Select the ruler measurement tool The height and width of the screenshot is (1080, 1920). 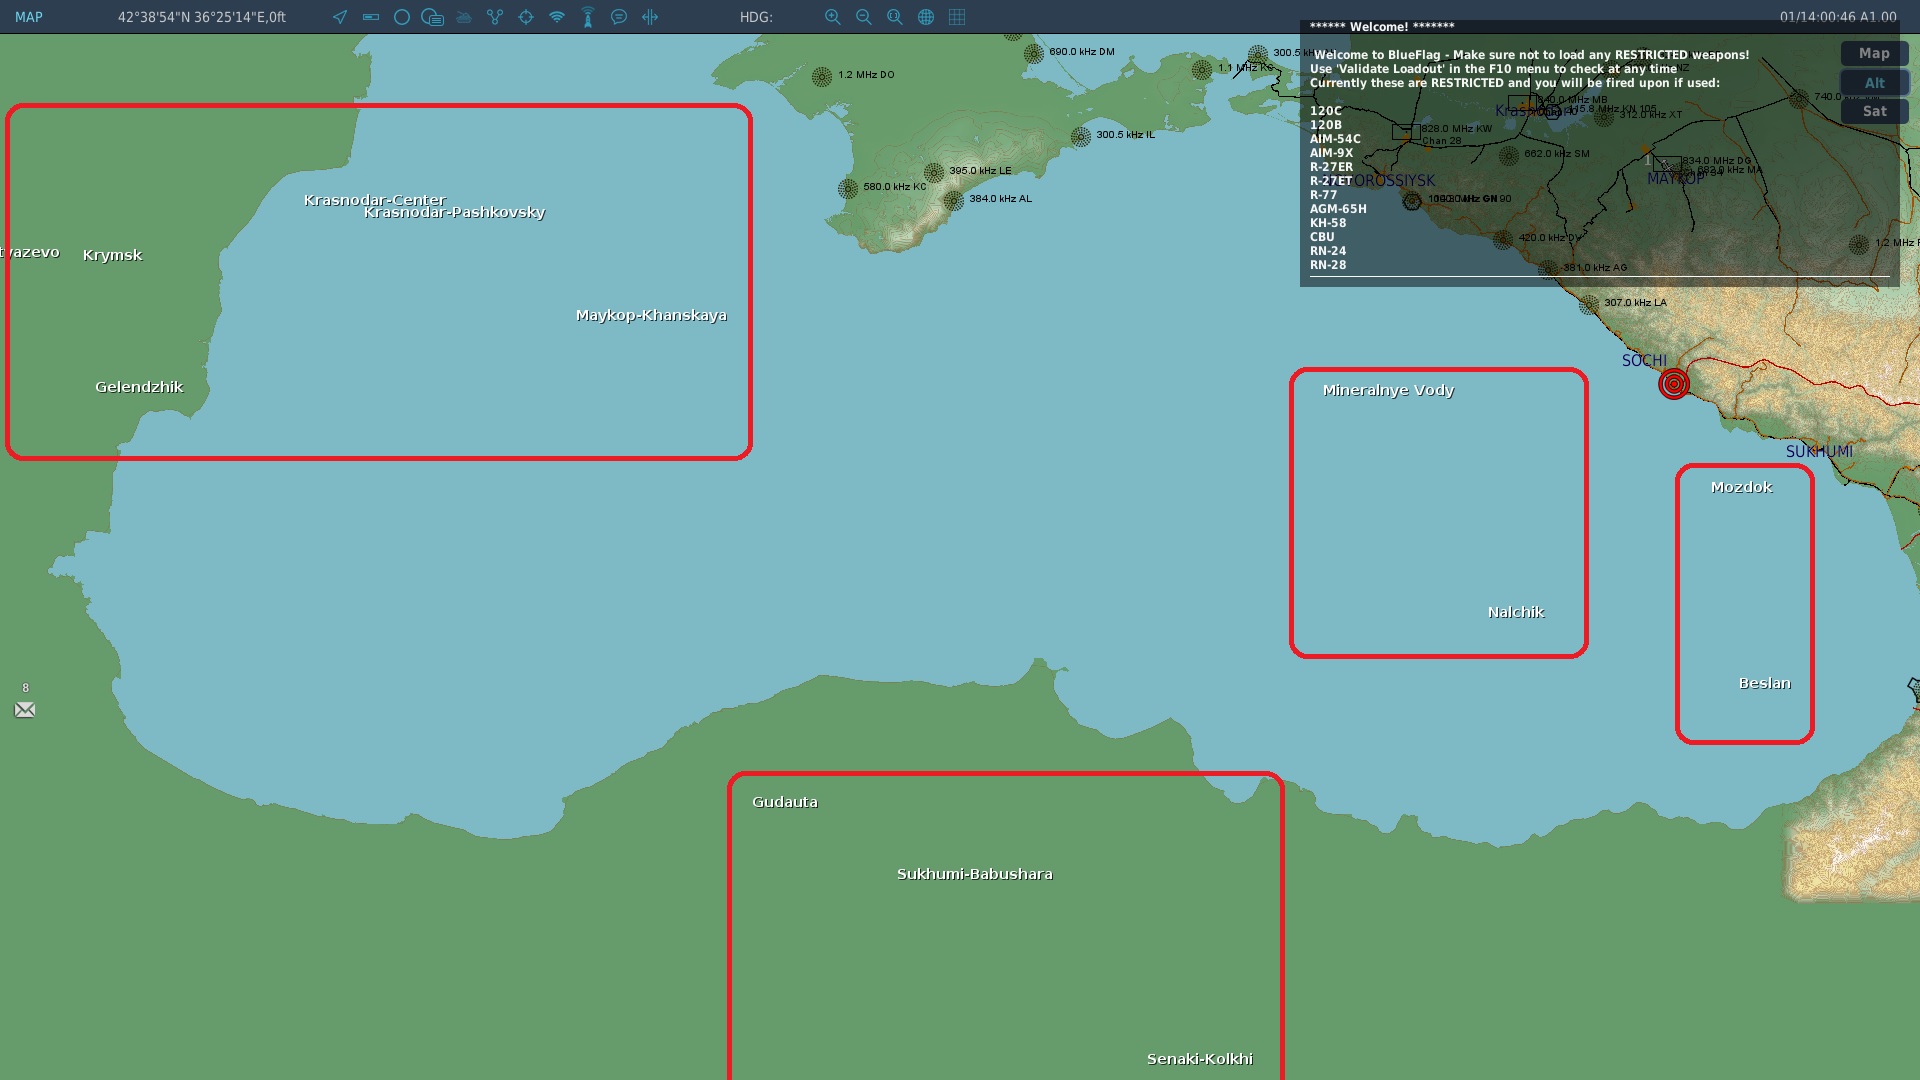coord(371,17)
